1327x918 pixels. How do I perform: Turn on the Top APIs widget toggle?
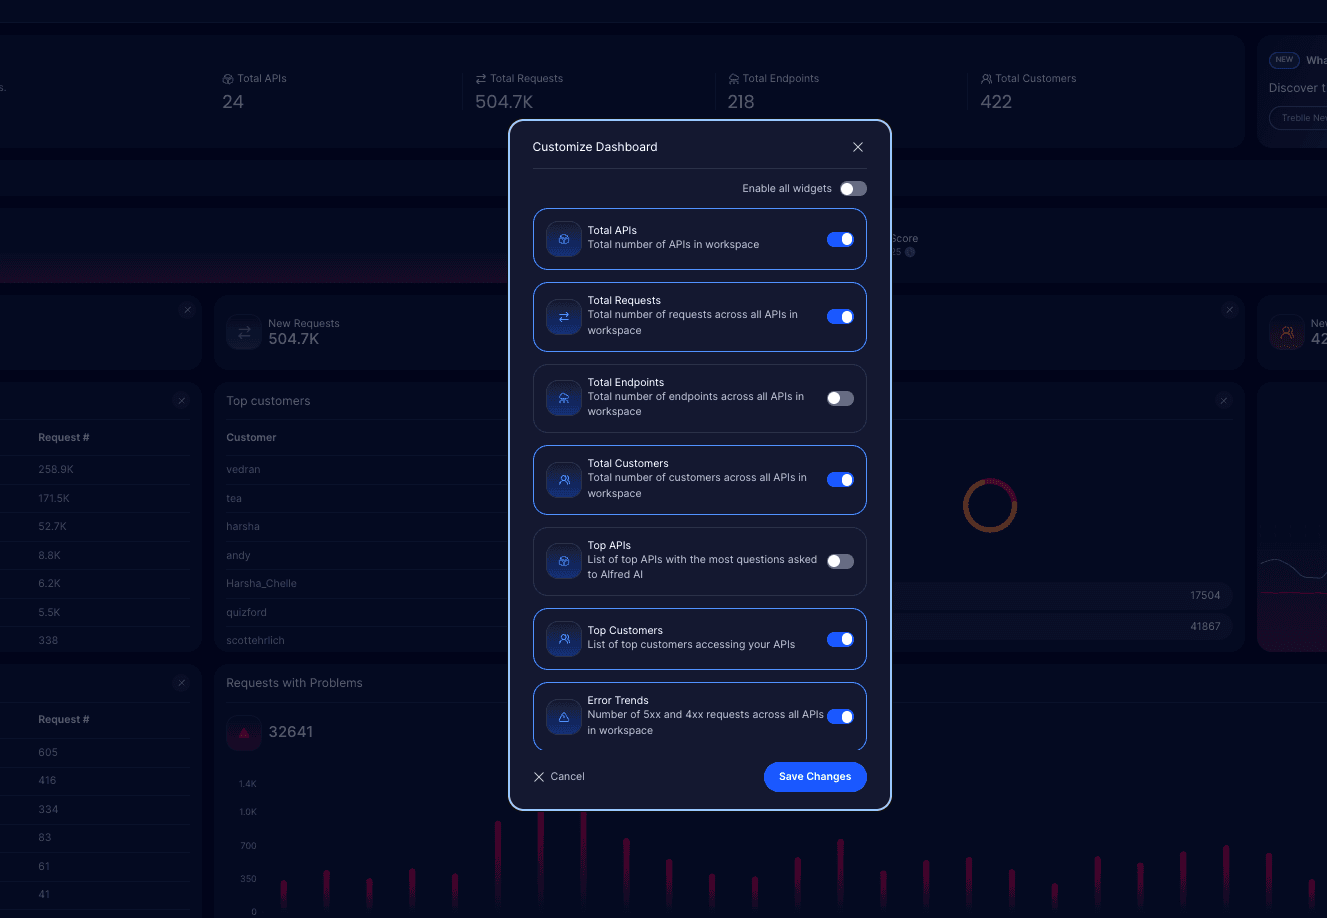tap(840, 561)
